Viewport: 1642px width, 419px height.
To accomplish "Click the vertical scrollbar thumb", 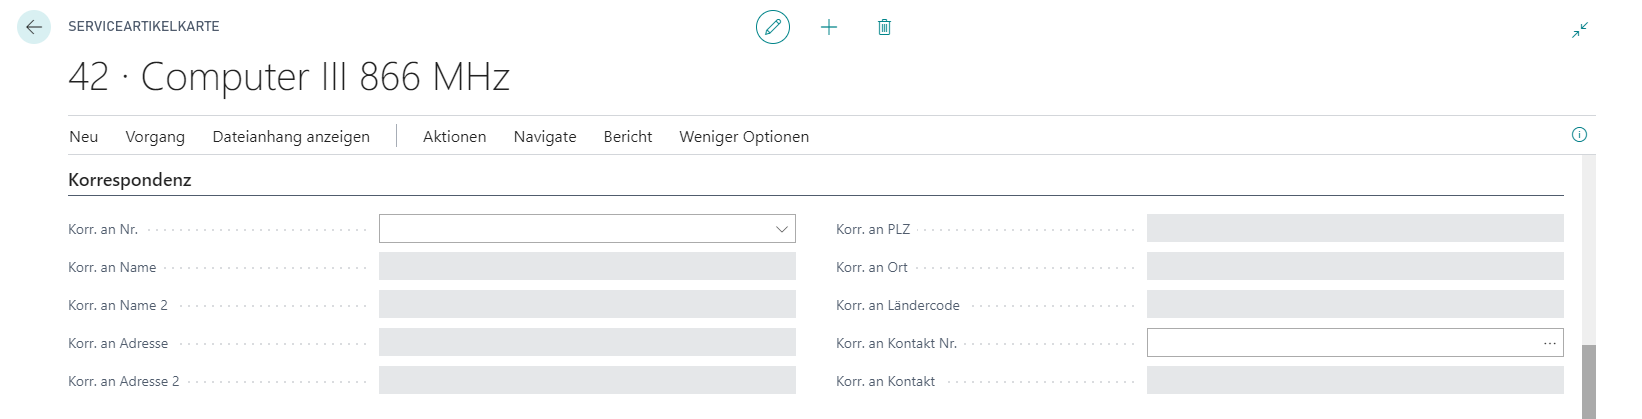I will click(1589, 382).
